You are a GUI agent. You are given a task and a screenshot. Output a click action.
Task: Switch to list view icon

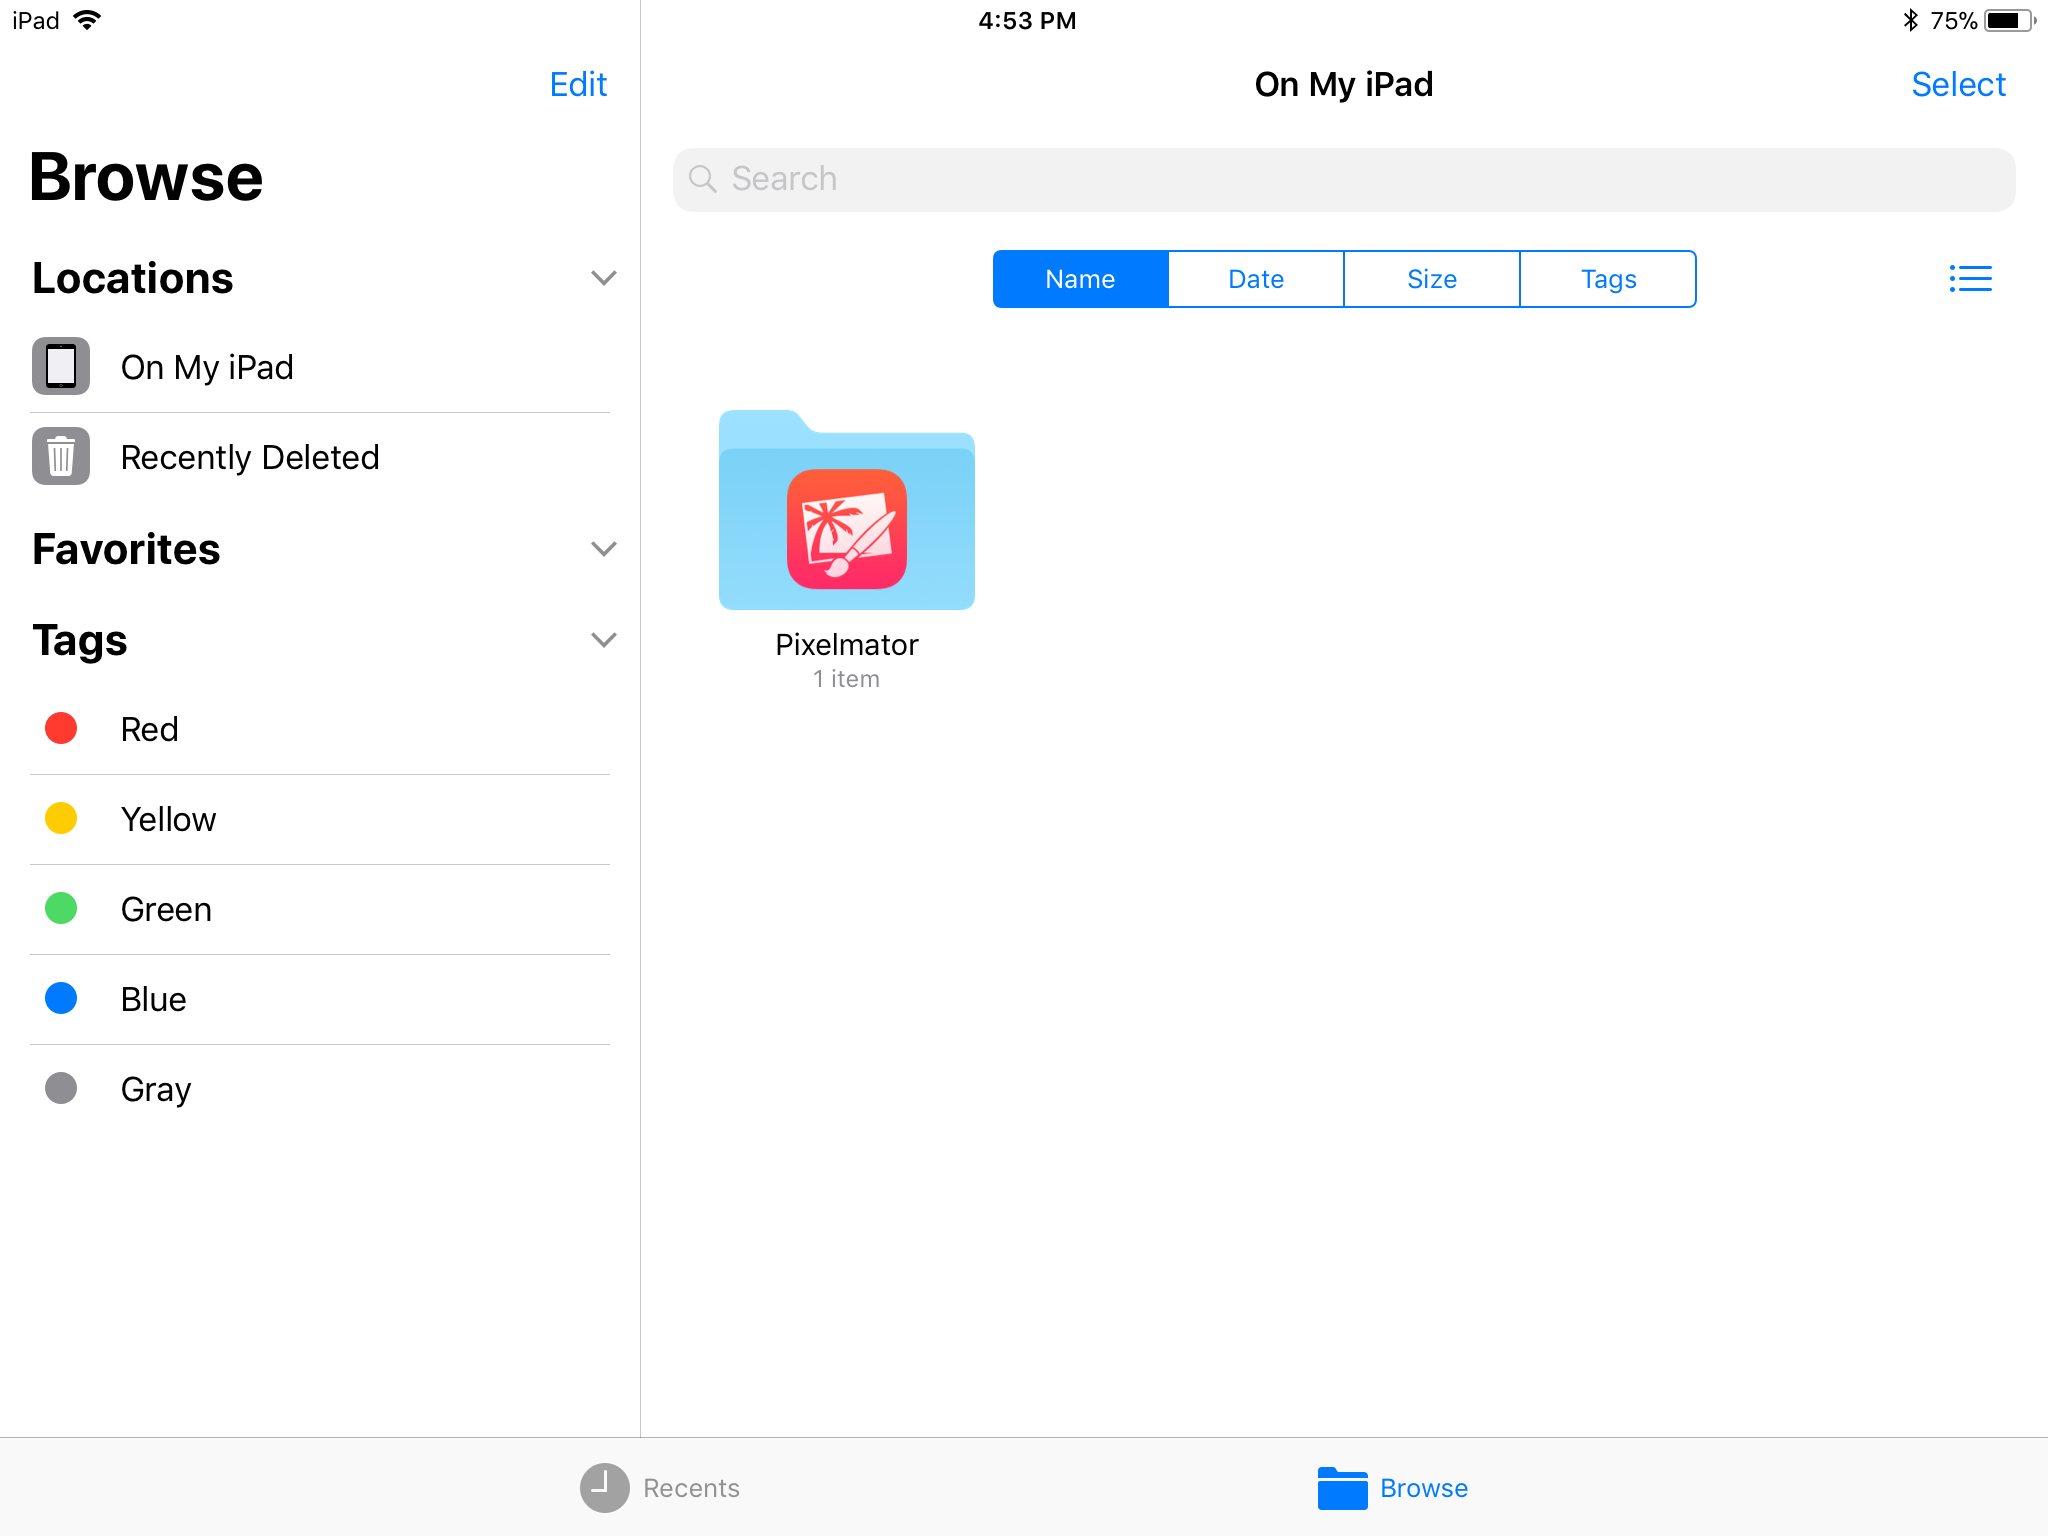pyautogui.click(x=1970, y=279)
